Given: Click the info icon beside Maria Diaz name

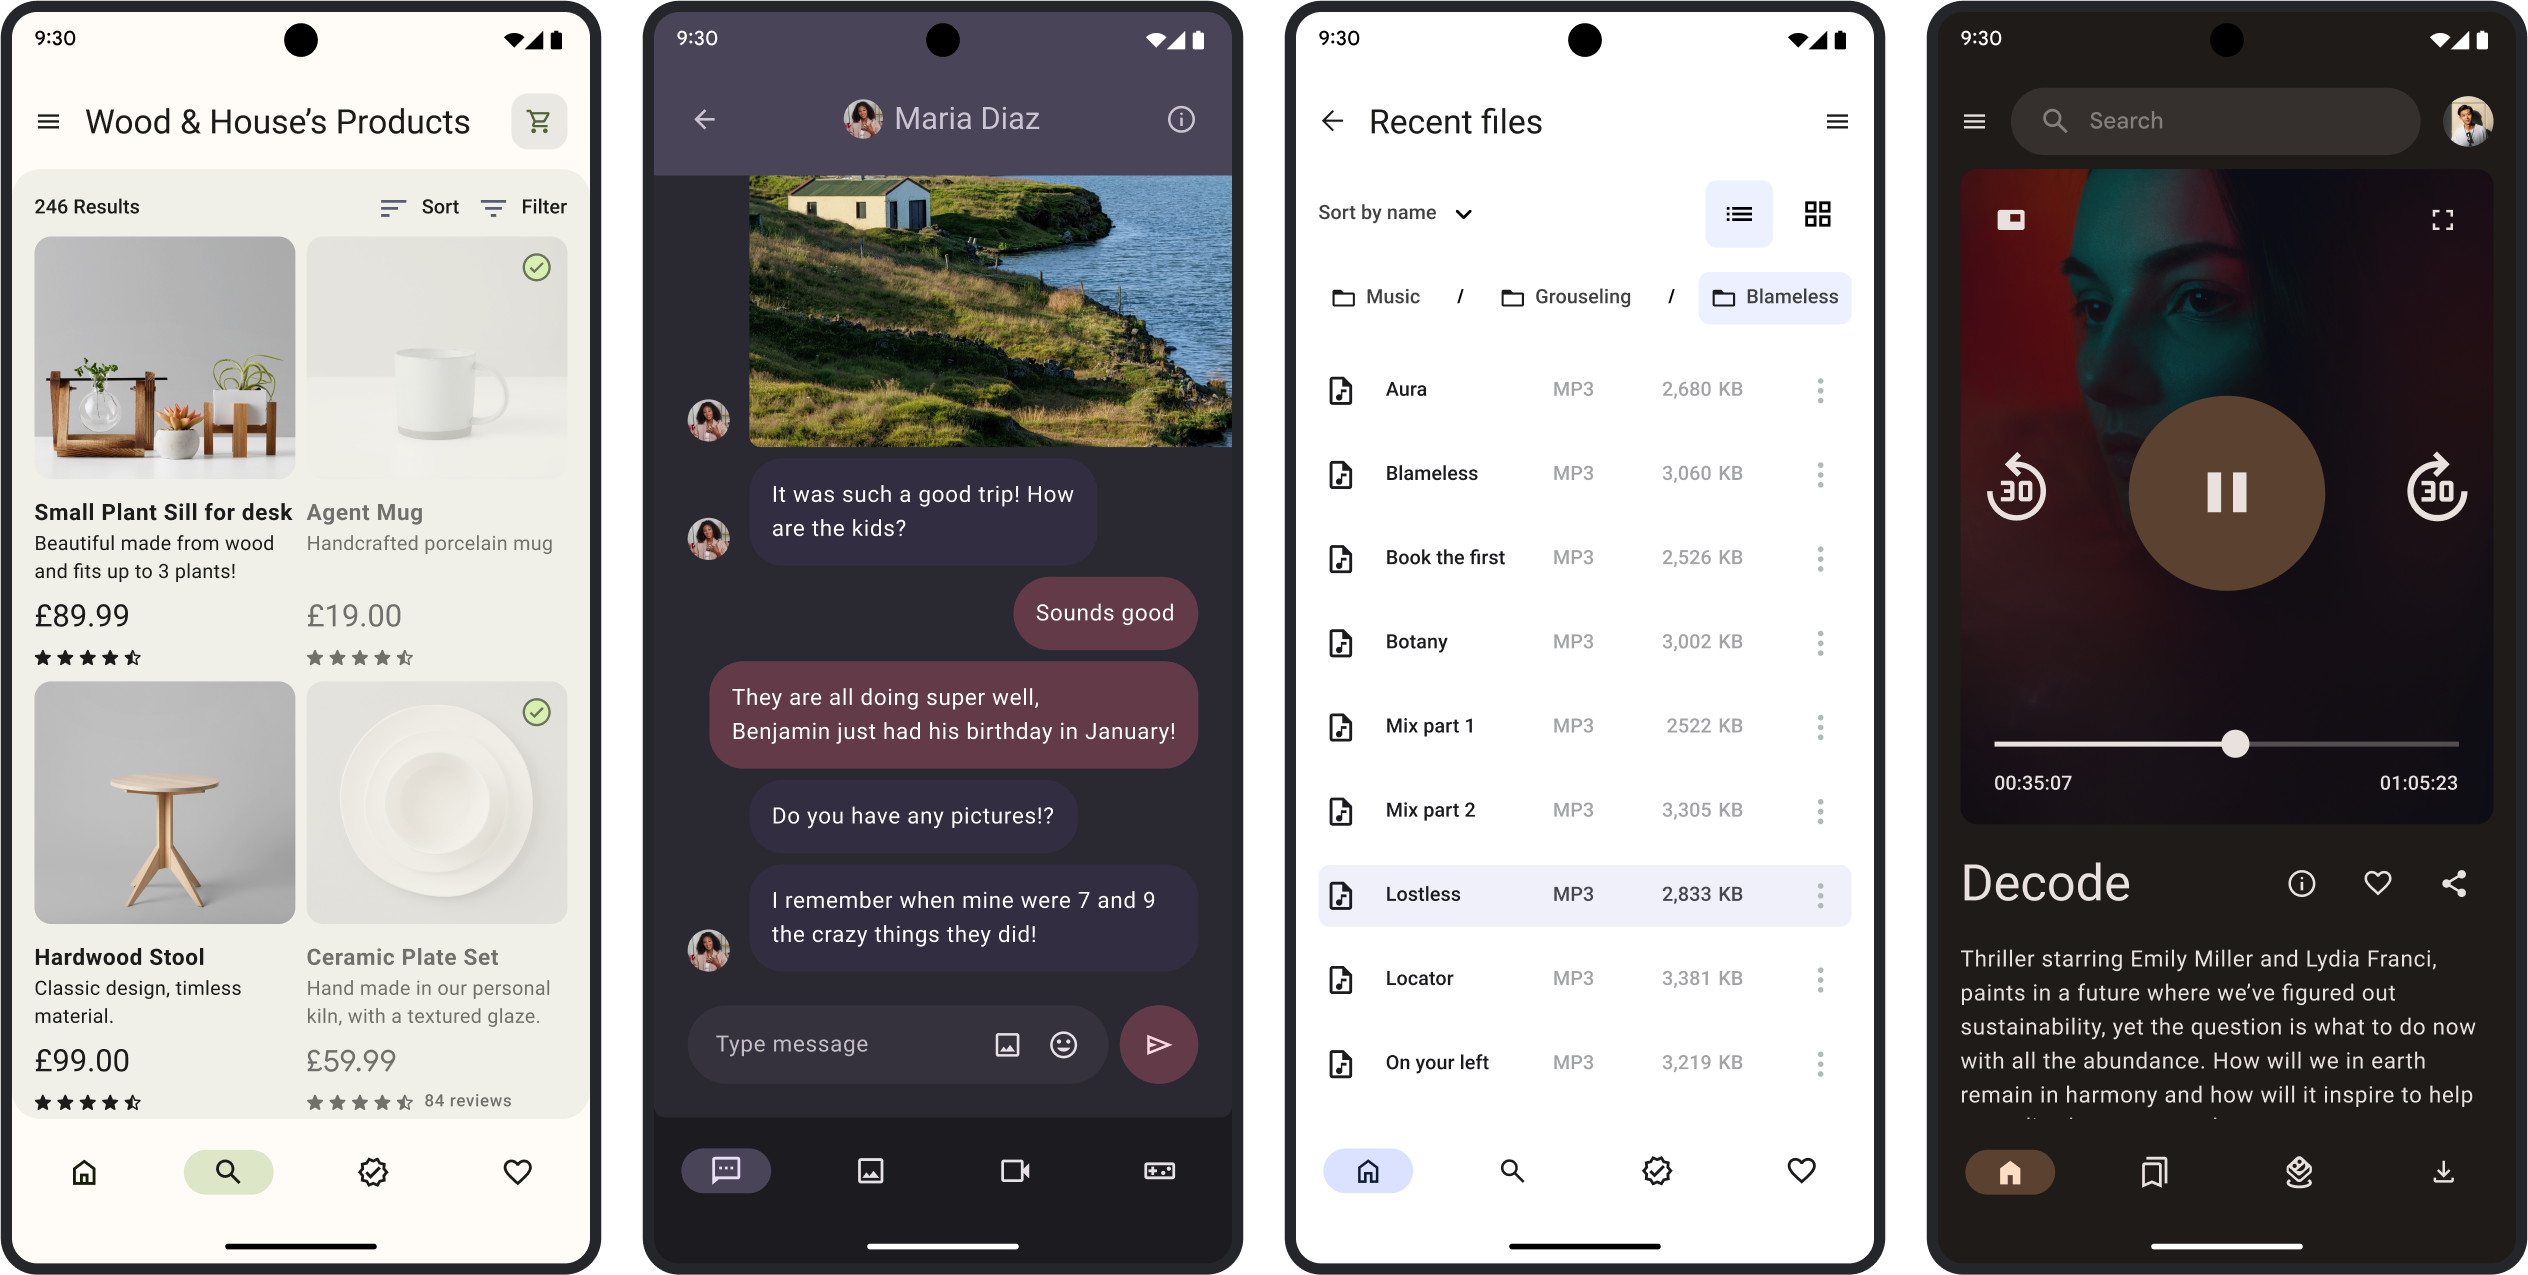Looking at the screenshot, I should pyautogui.click(x=1182, y=119).
